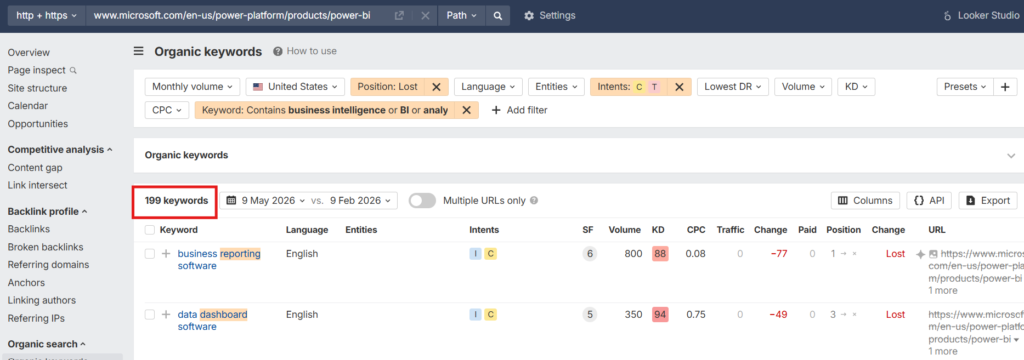
Task: Open http + https protocol dropdown
Action: [x=46, y=16]
